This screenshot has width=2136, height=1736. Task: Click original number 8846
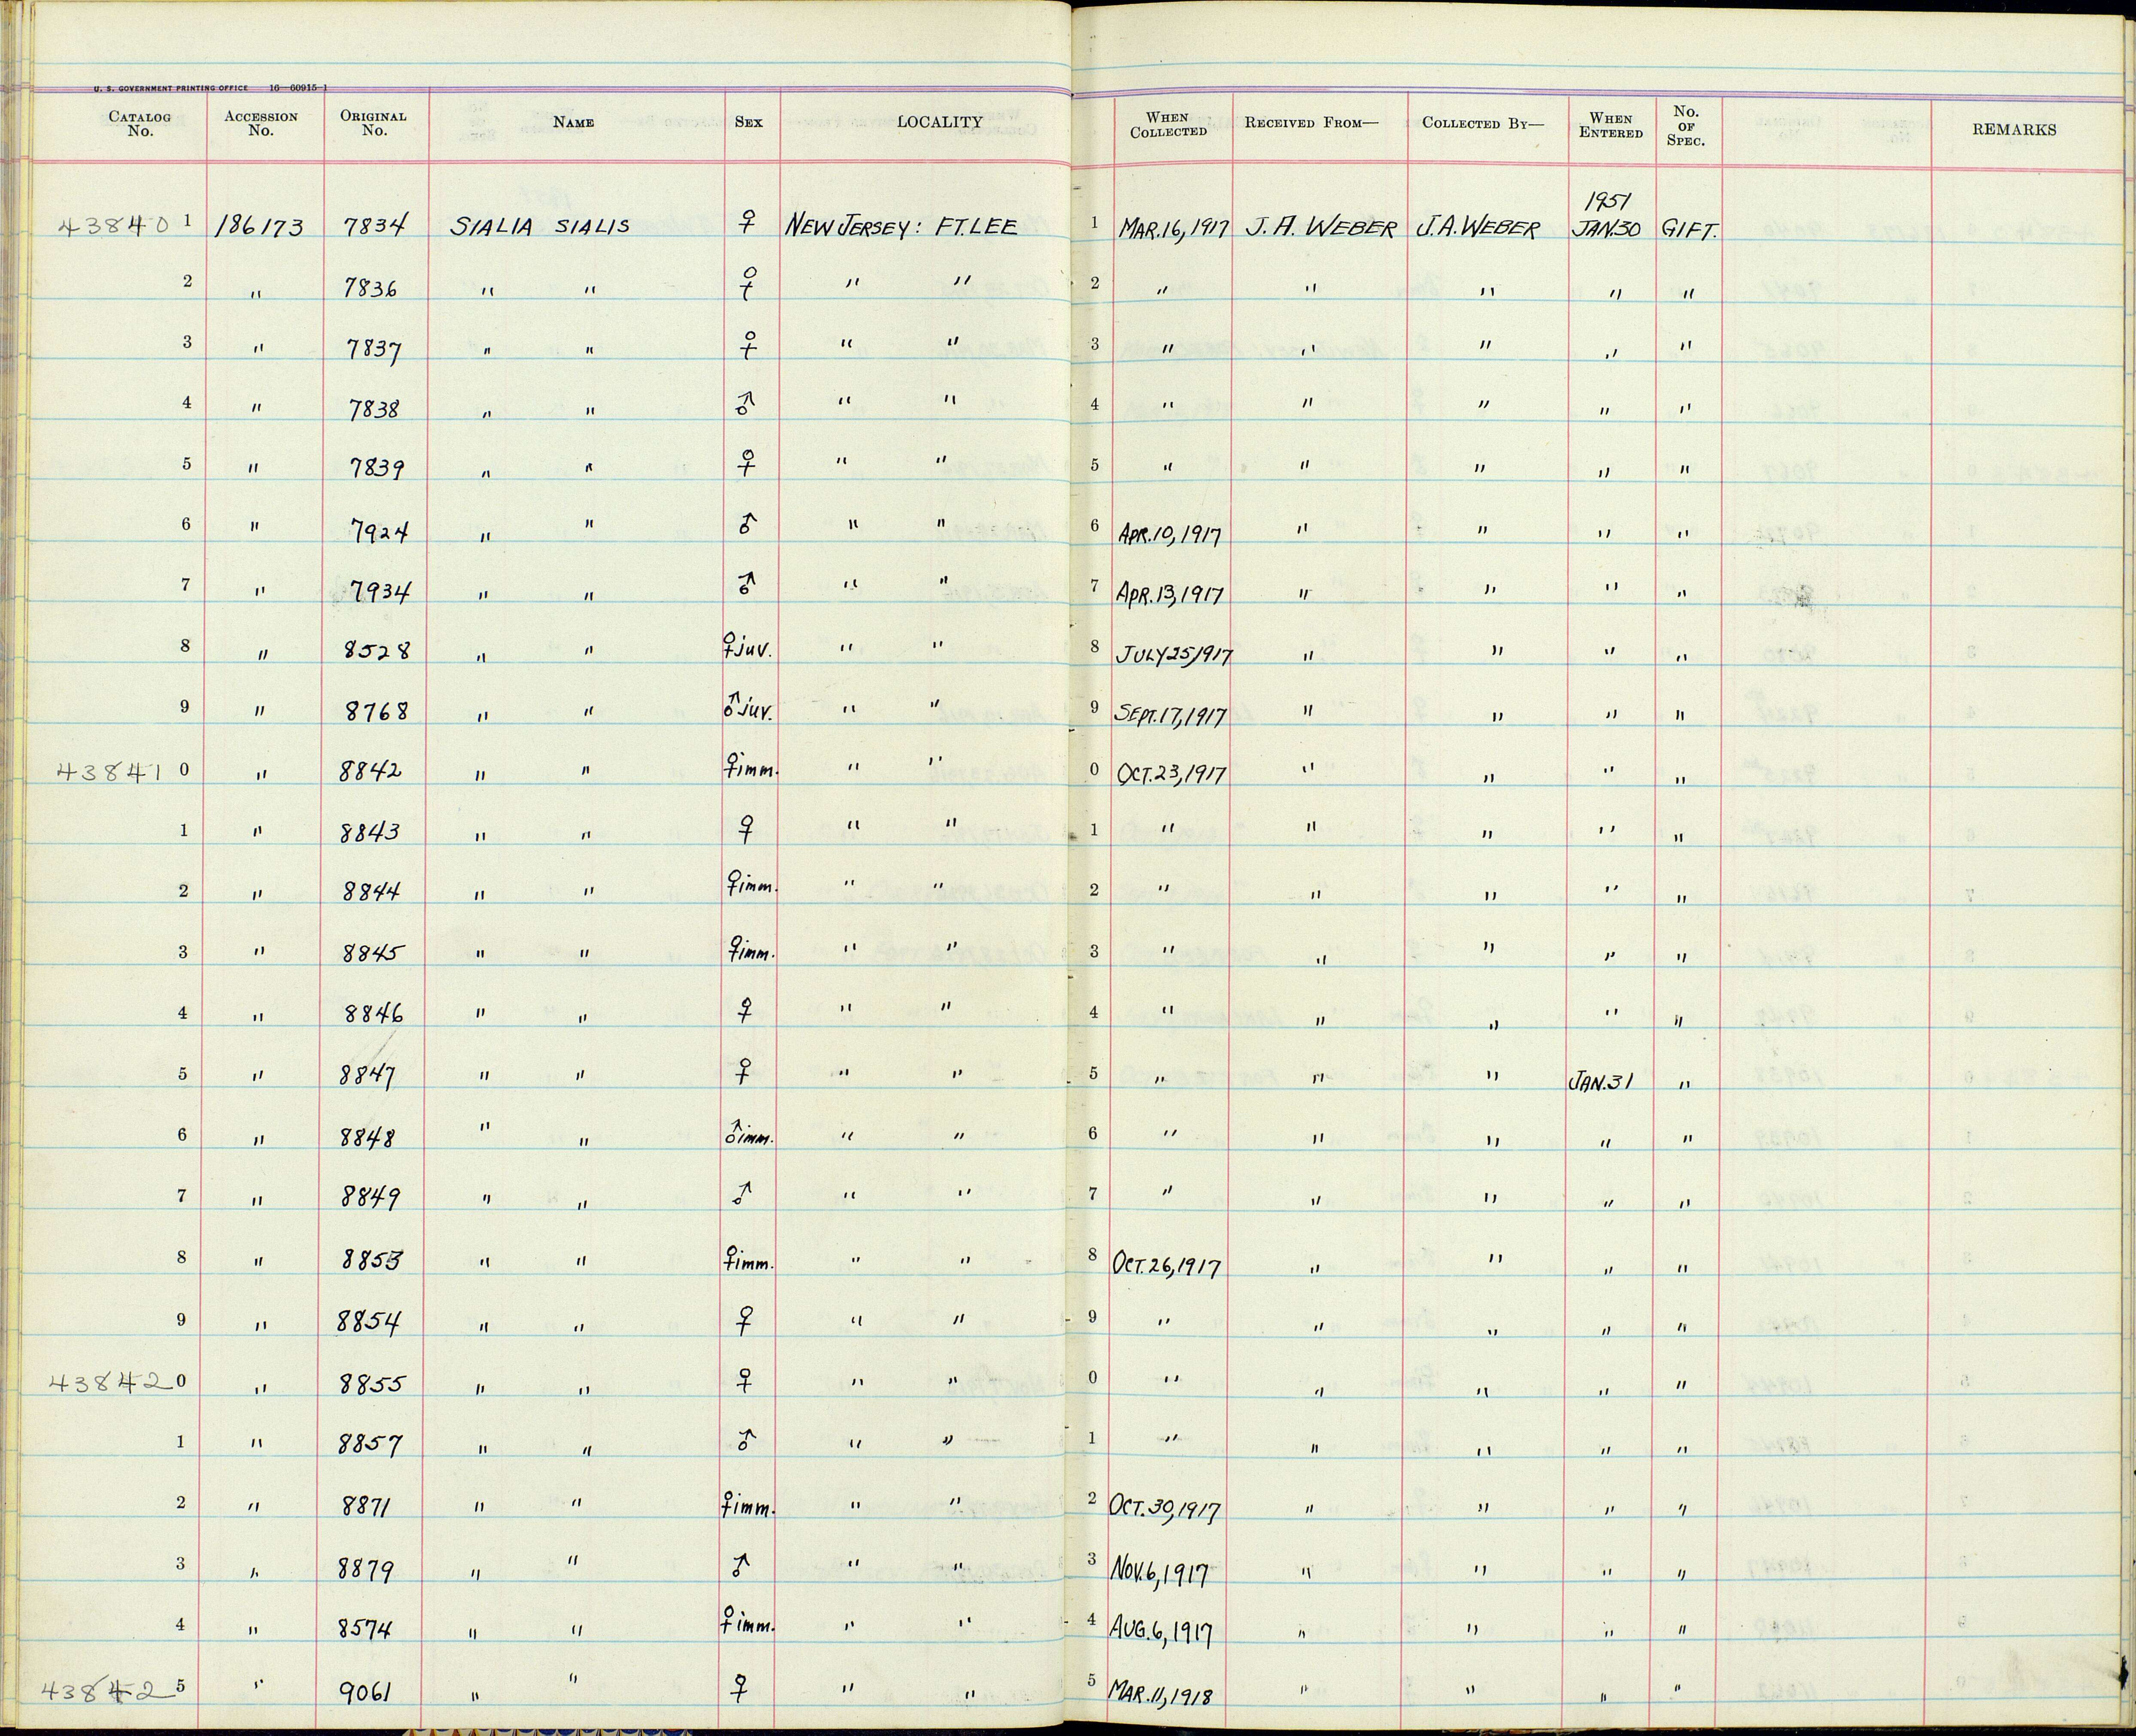click(374, 1014)
